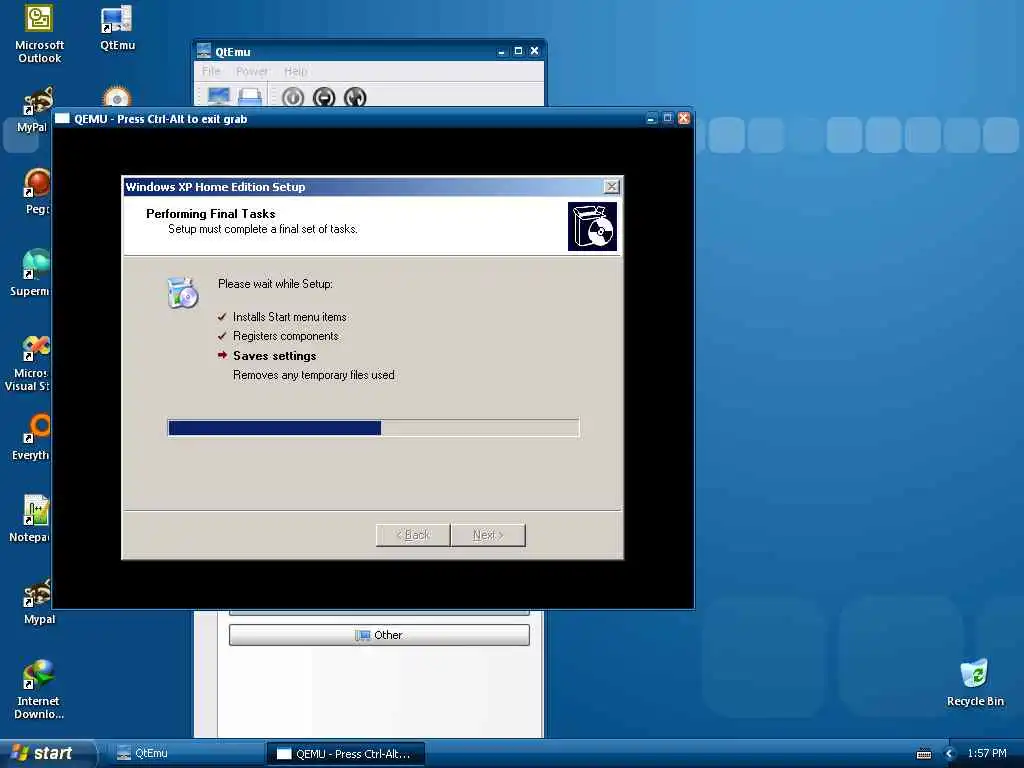Minimize the QtEmu window
This screenshot has width=1024, height=768.
501,52
